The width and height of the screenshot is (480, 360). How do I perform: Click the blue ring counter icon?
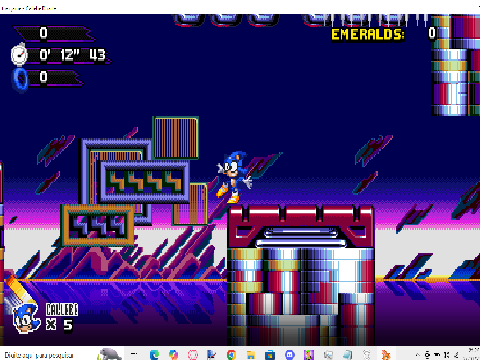pos(20,79)
